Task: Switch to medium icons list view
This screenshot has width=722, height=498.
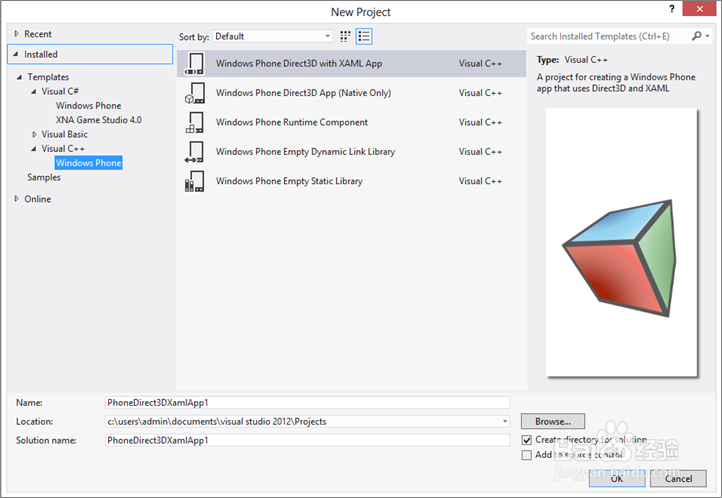Action: click(x=364, y=36)
